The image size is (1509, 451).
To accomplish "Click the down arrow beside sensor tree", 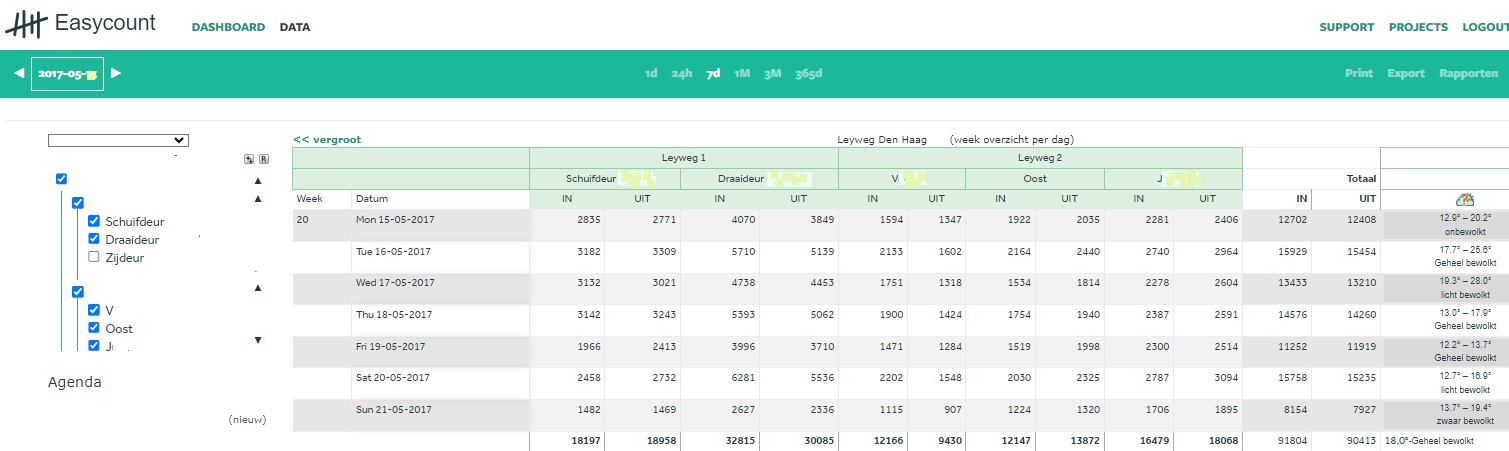I will pyautogui.click(x=258, y=340).
